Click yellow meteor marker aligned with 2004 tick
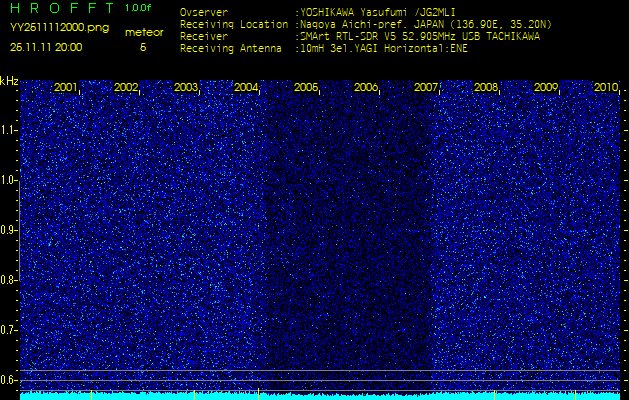The width and height of the screenshot is (629, 400). pos(259,394)
